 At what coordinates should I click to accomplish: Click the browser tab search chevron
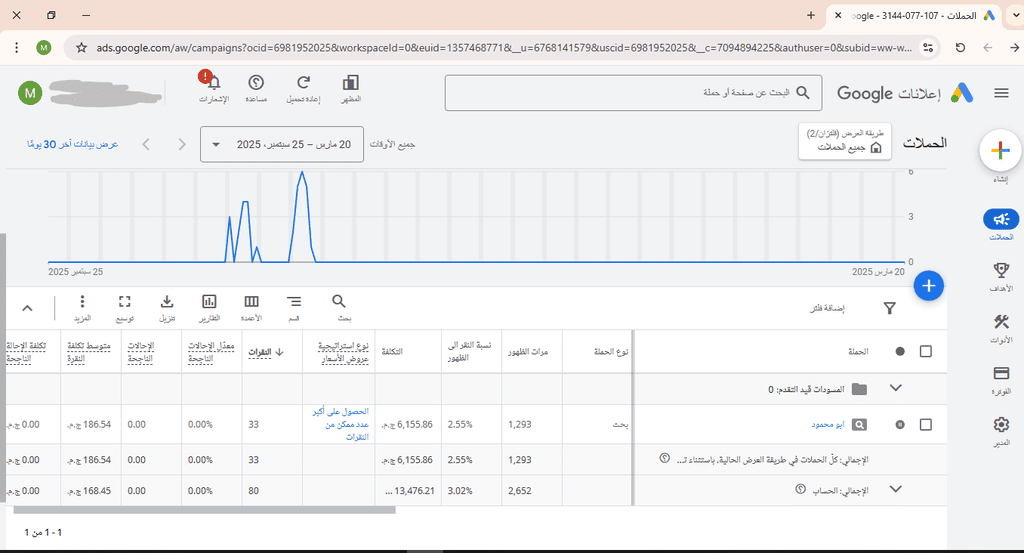click(1014, 15)
